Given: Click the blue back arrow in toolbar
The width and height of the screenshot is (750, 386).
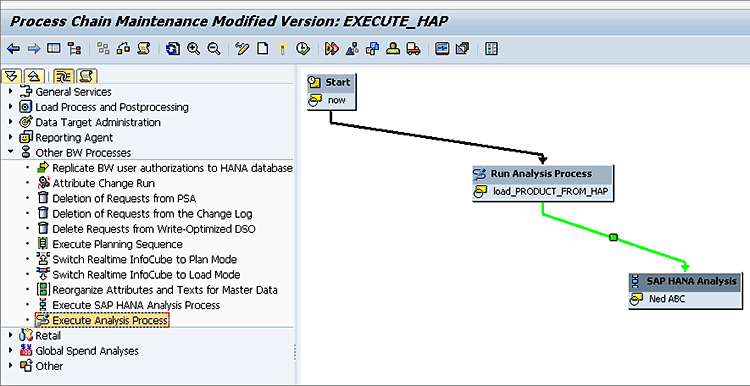Looking at the screenshot, I should point(14,48).
